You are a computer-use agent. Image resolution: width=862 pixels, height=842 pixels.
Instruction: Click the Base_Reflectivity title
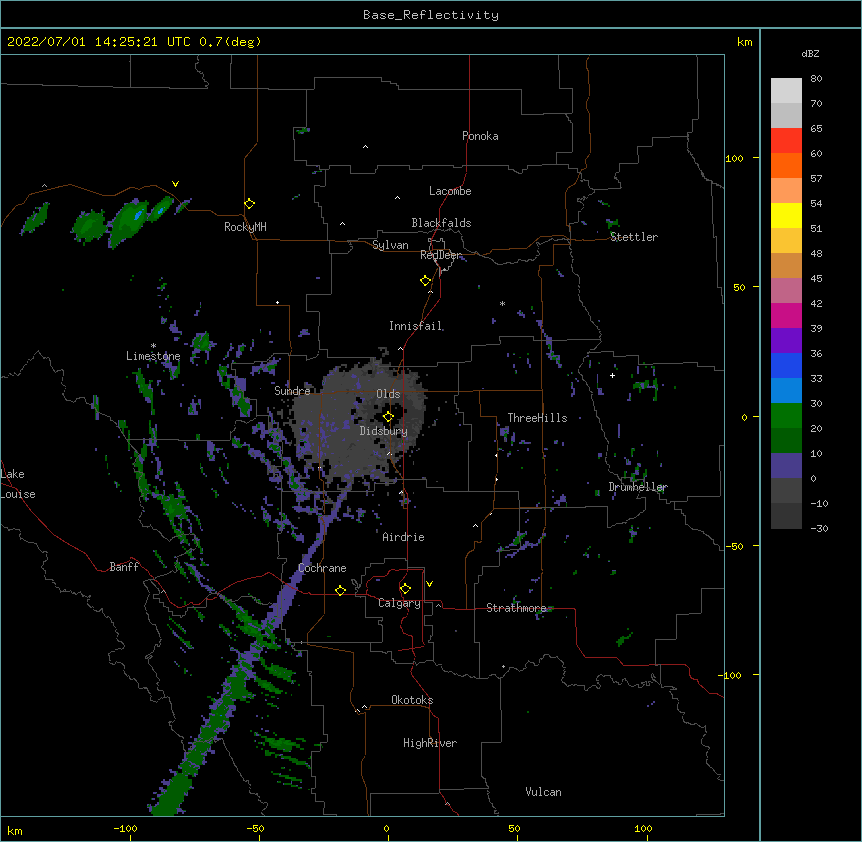[431, 15]
